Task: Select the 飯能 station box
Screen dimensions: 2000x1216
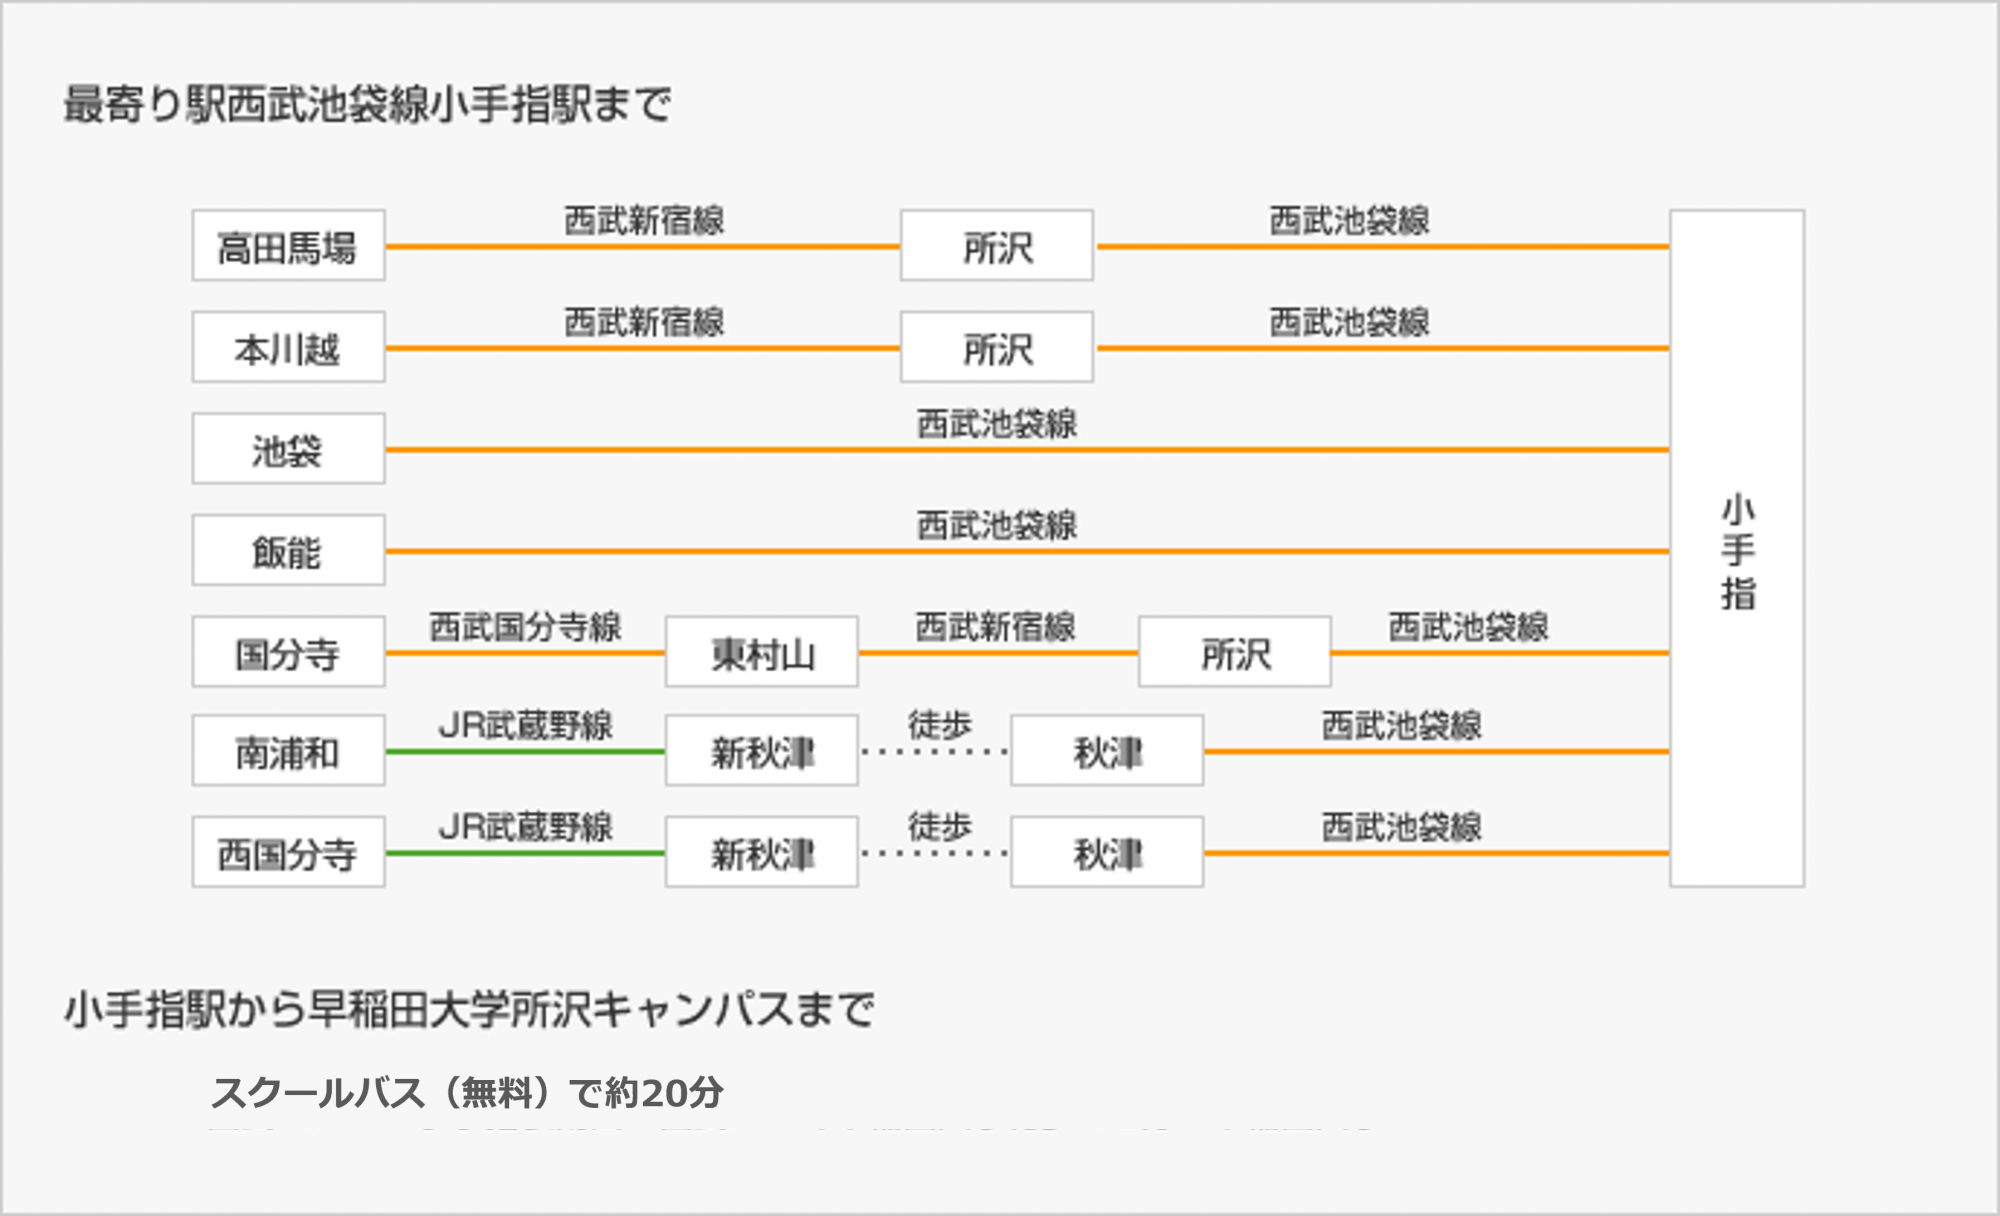Action: tap(288, 551)
